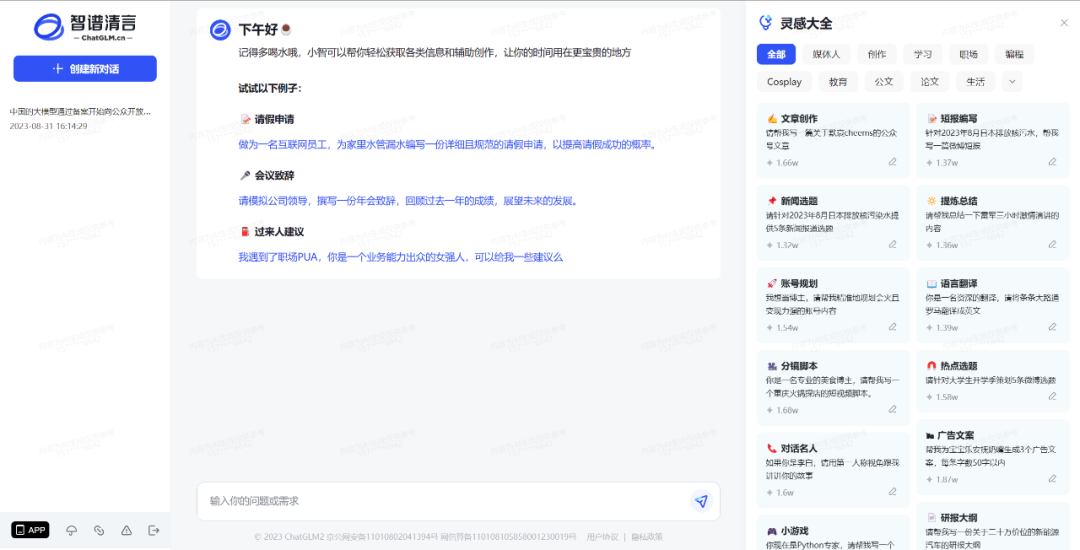Image resolution: width=1080 pixels, height=550 pixels.
Task: Open the 用户协议 link in footer
Action: [x=602, y=537]
